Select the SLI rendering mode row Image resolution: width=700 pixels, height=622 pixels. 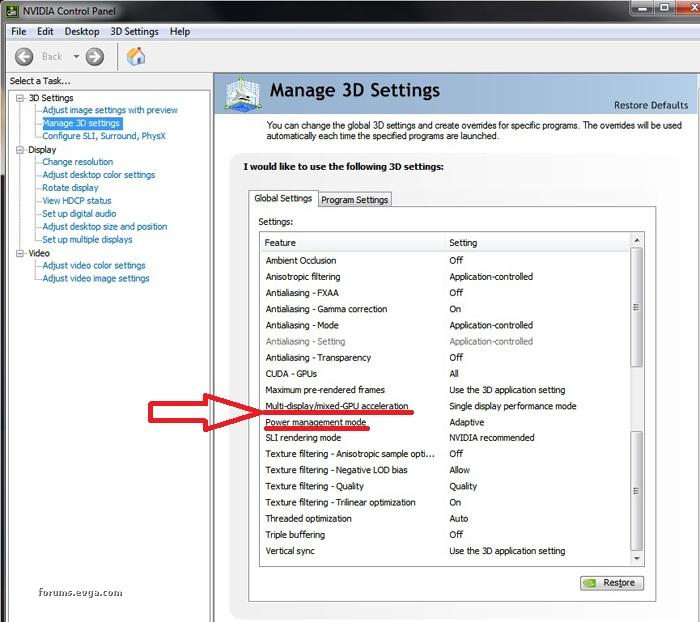(x=445, y=438)
